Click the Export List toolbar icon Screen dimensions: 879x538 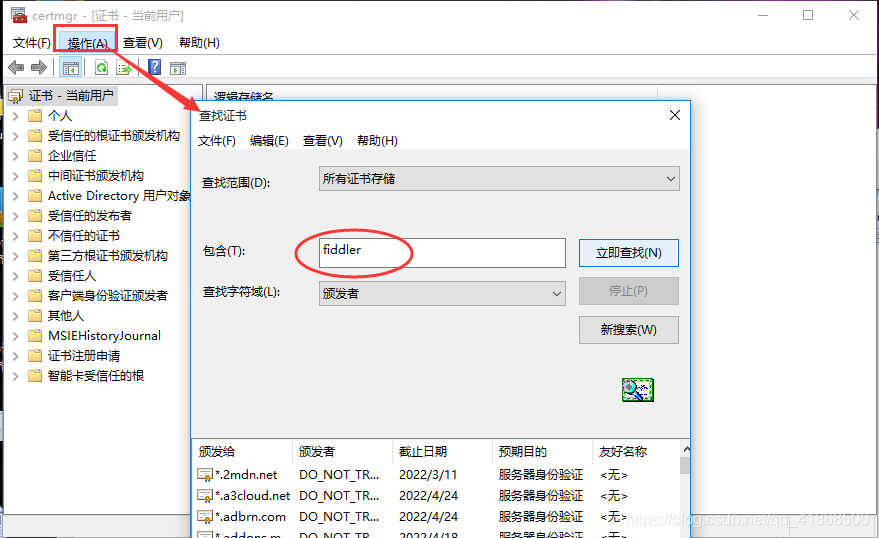pyautogui.click(x=123, y=68)
